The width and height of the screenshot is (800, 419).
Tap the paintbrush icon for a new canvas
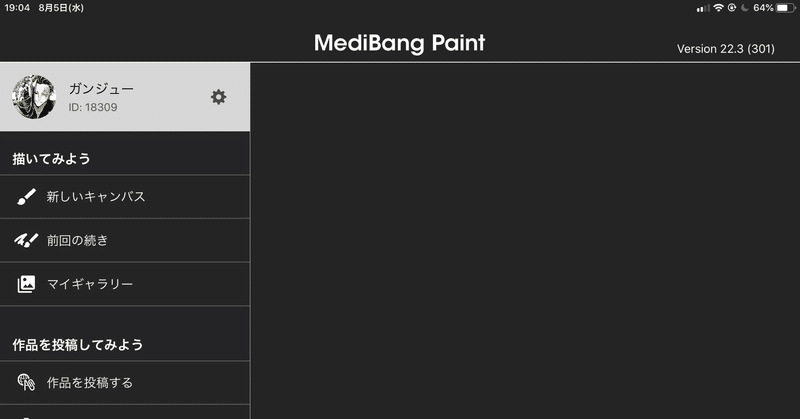(26, 196)
